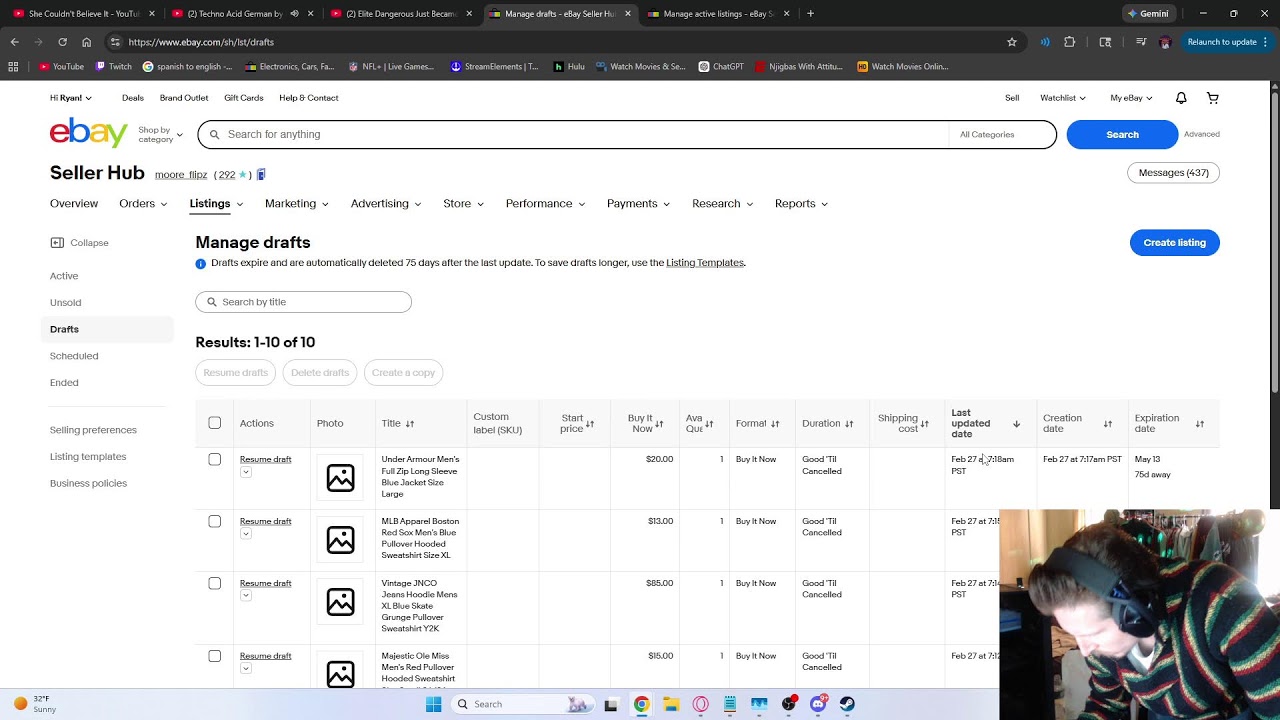
Task: Expand the Orders menu chevron
Action: [165, 204]
